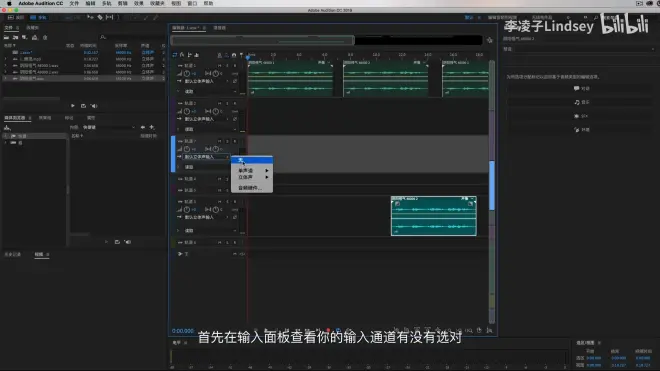The image size is (660, 371).
Task: Click the insert into multitrack icon in Files panel
Action: (35, 37)
